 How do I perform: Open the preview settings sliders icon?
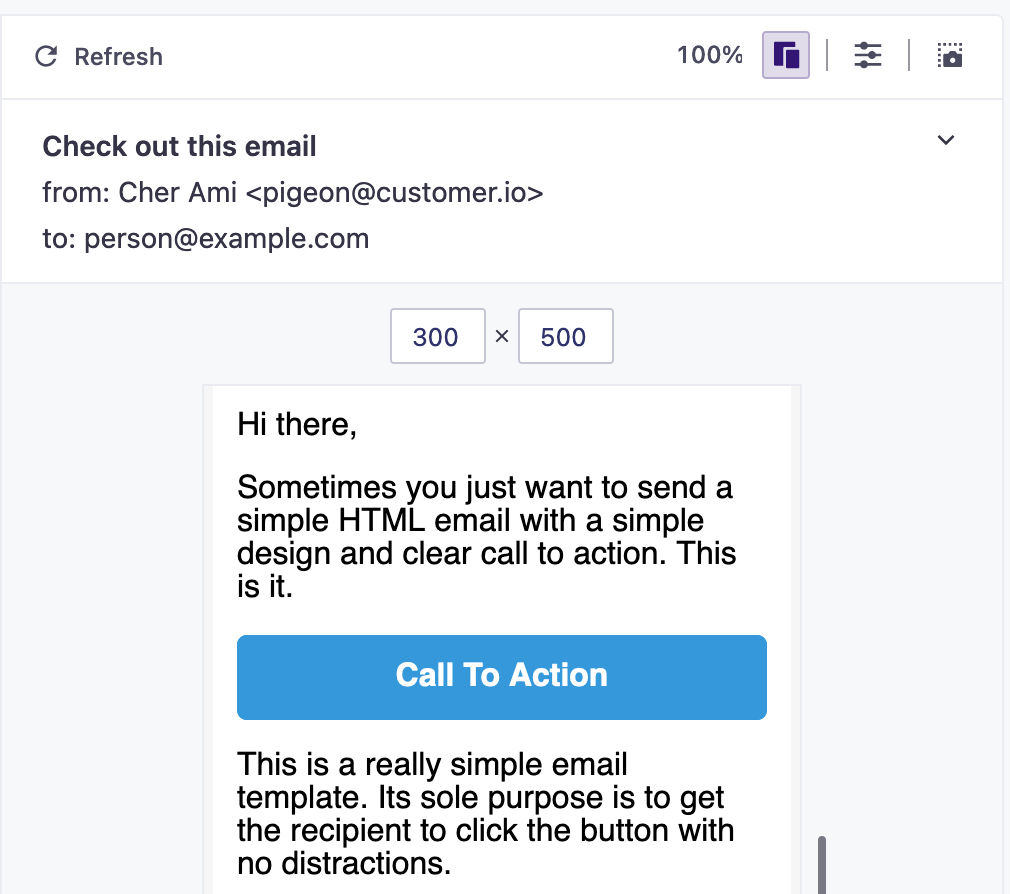(x=867, y=55)
